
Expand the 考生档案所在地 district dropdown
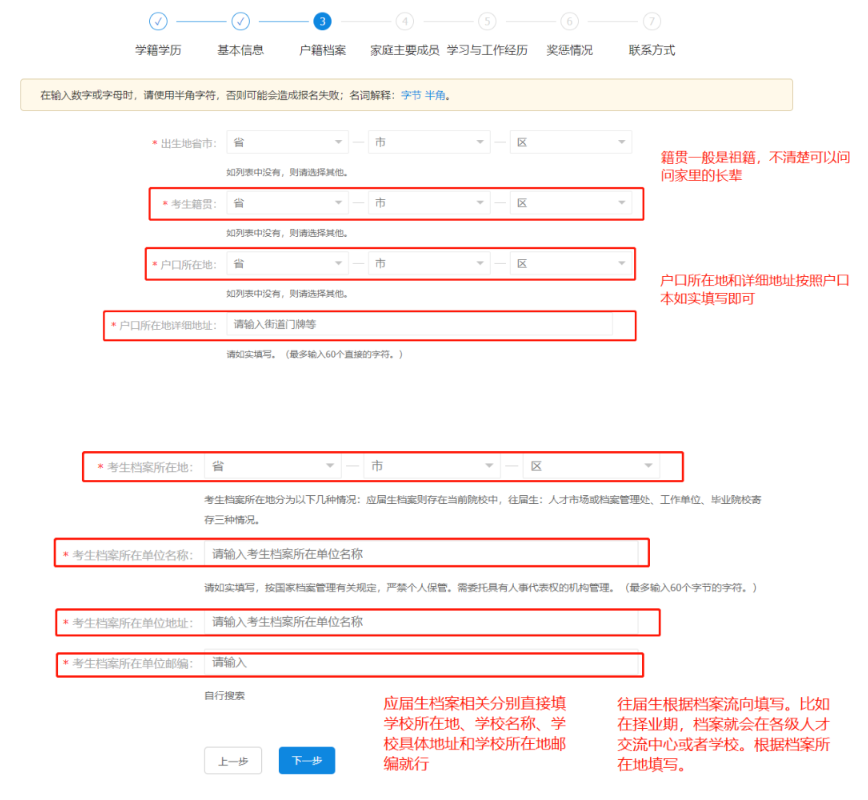[x=591, y=466]
